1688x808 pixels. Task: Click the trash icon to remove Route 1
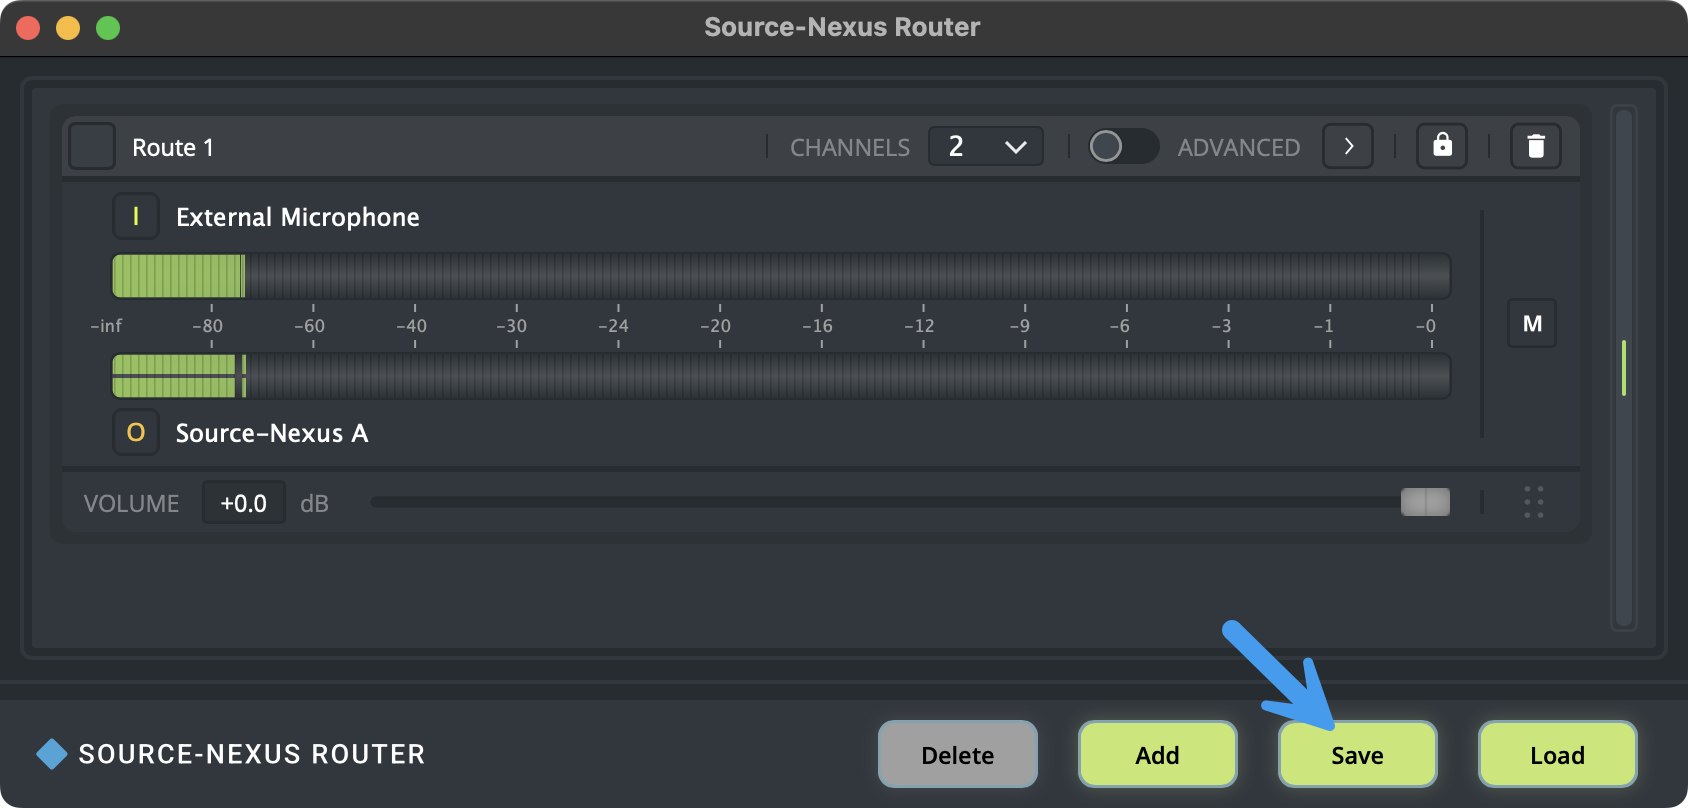(x=1535, y=146)
